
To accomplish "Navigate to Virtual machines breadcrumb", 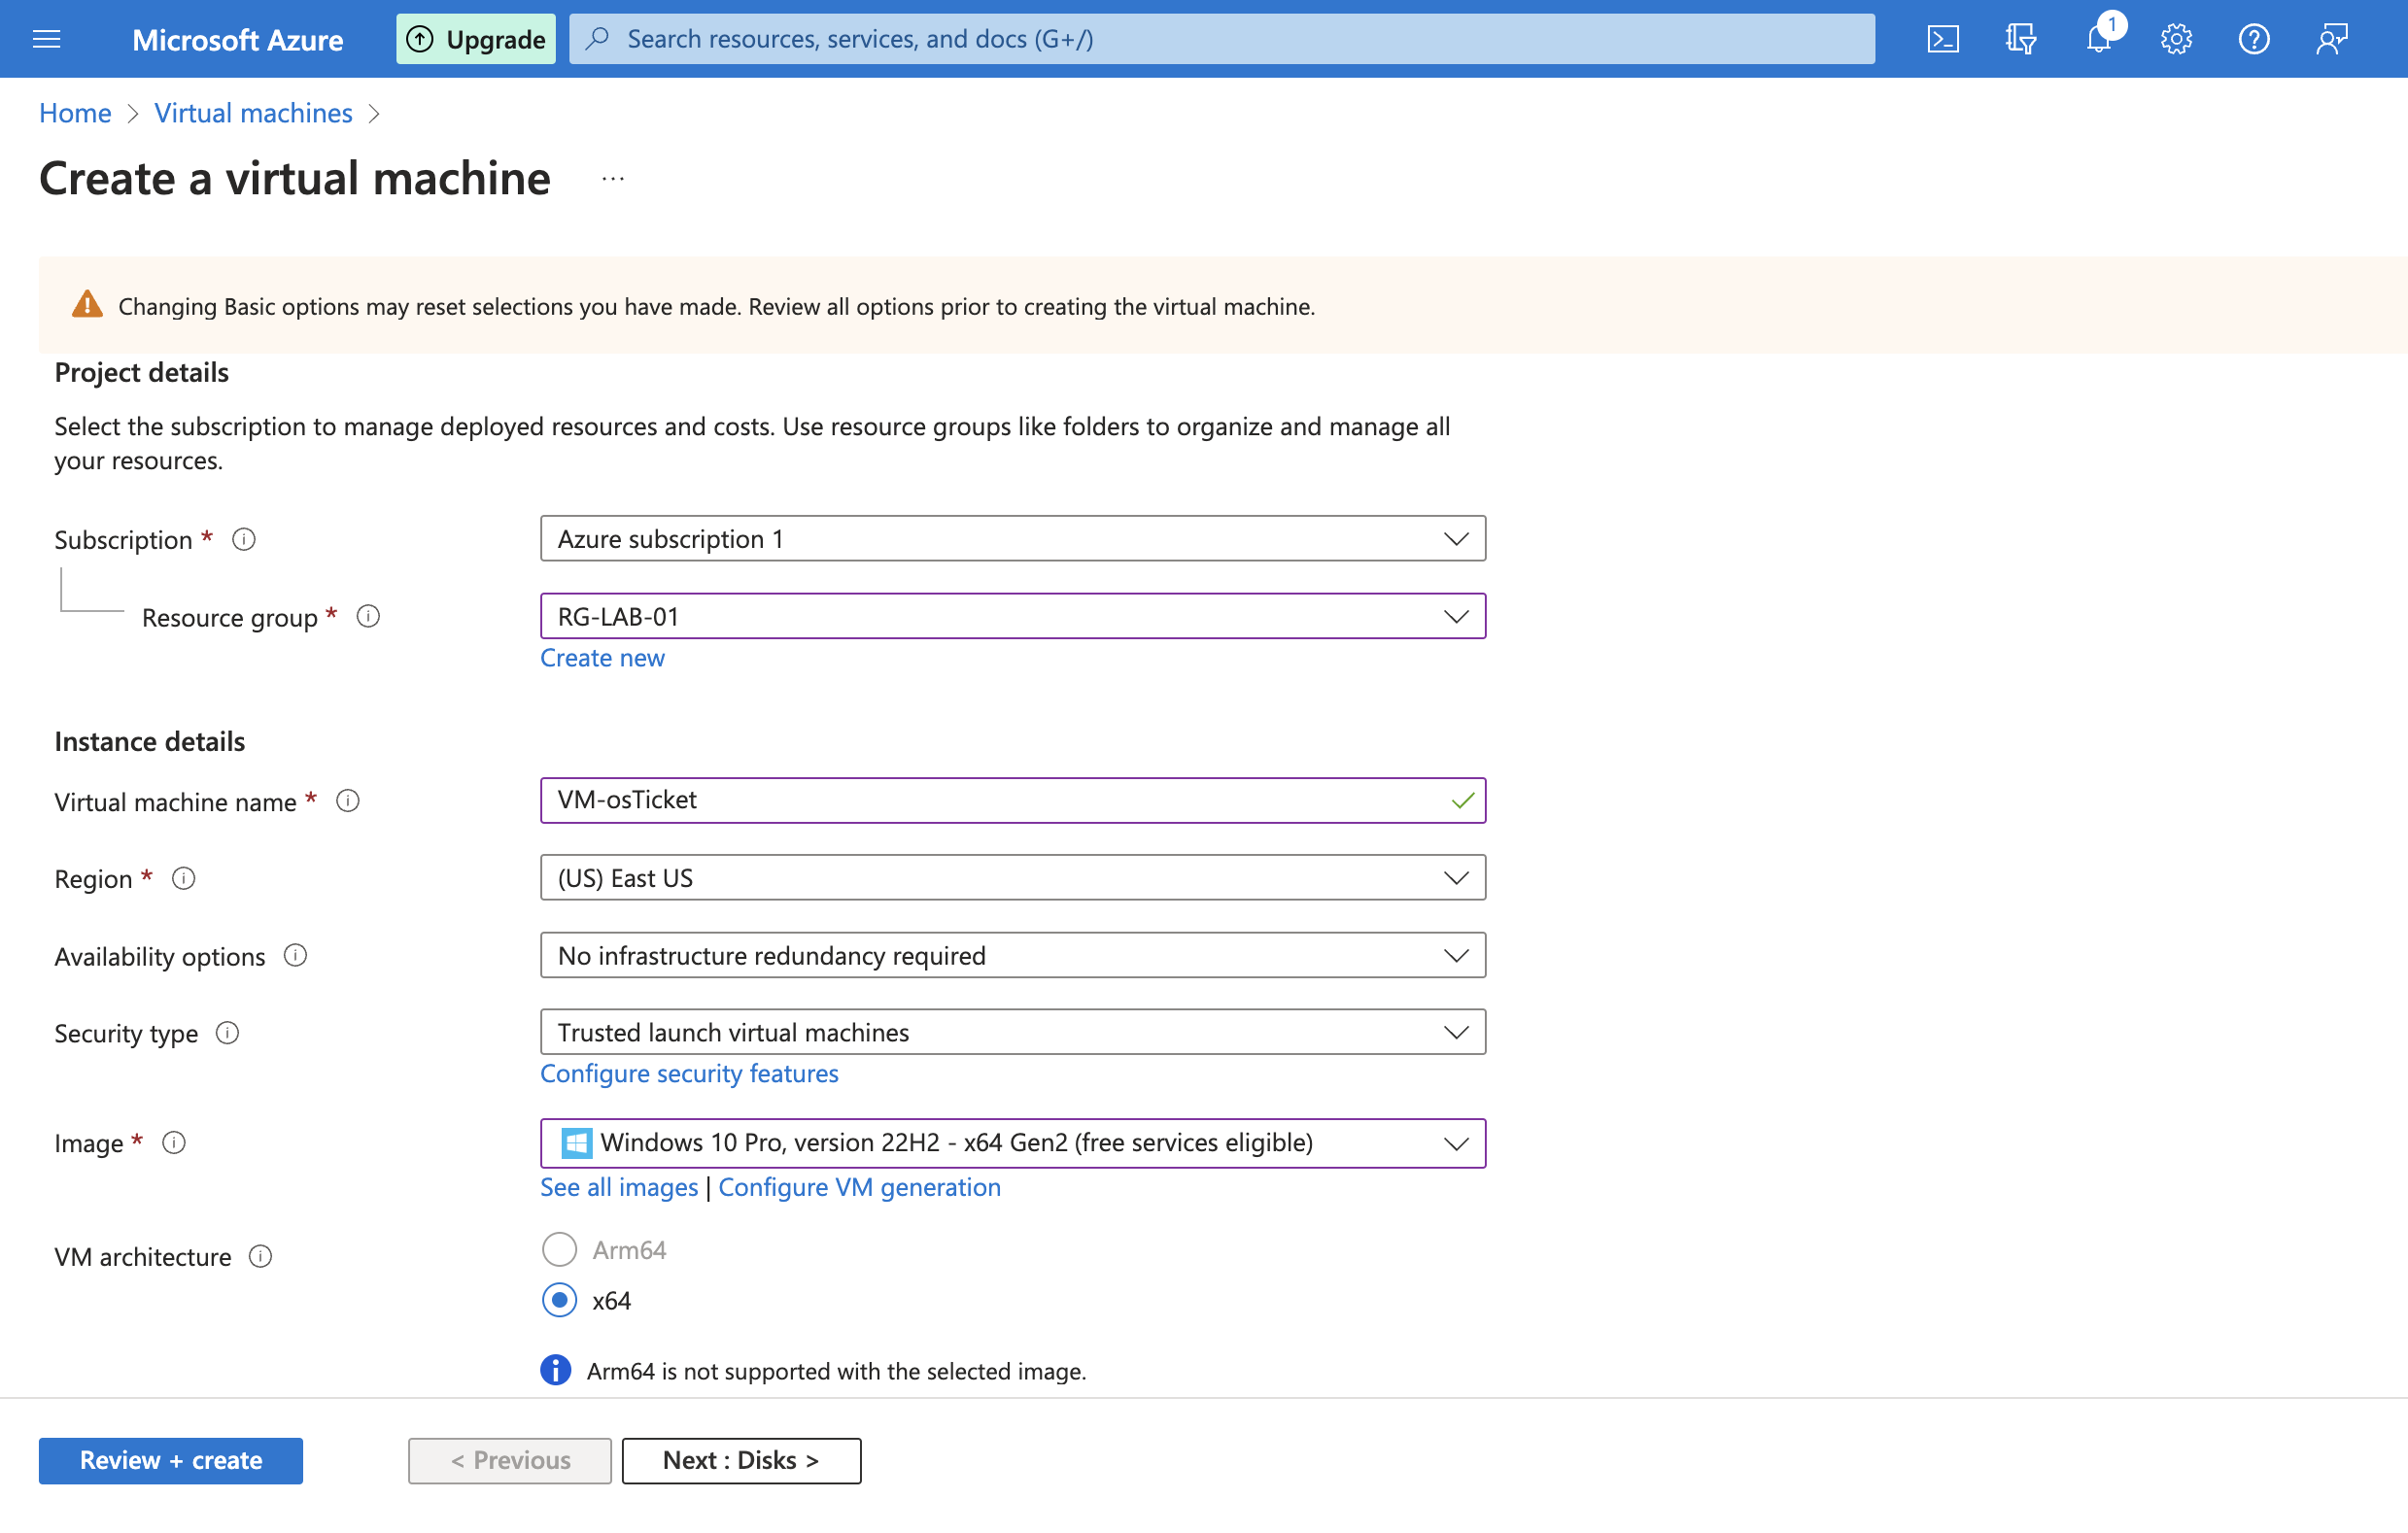I will [253, 113].
